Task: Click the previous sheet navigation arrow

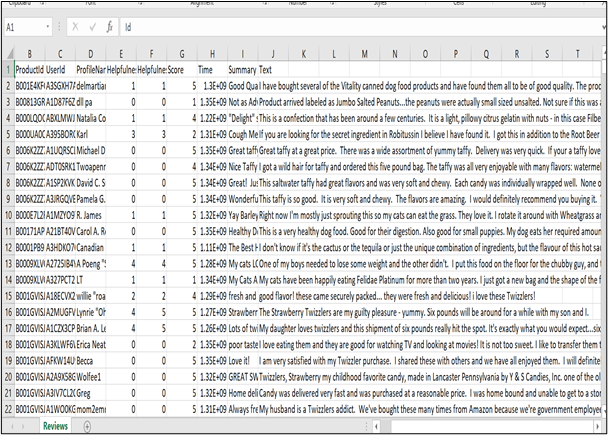Action: 12,426
